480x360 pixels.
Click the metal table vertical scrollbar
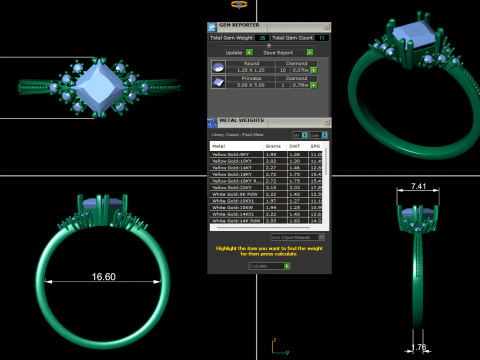[x=326, y=162]
